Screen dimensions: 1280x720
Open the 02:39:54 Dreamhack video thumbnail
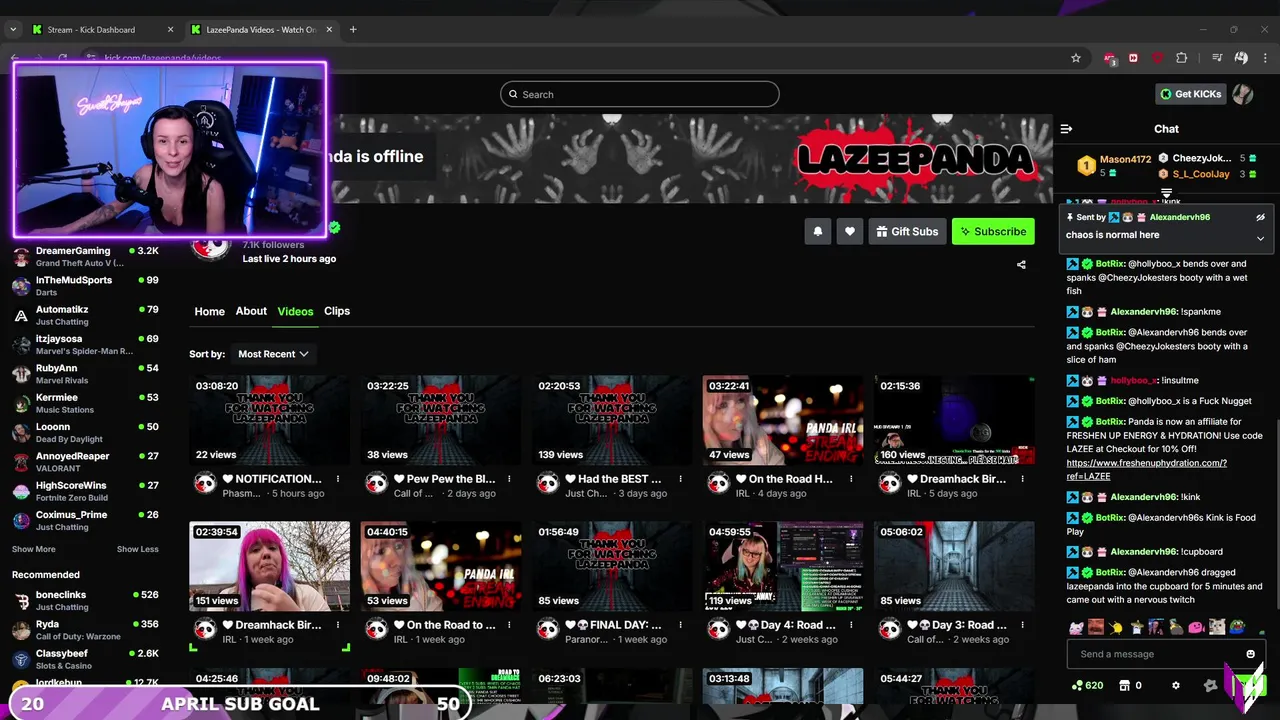point(269,566)
